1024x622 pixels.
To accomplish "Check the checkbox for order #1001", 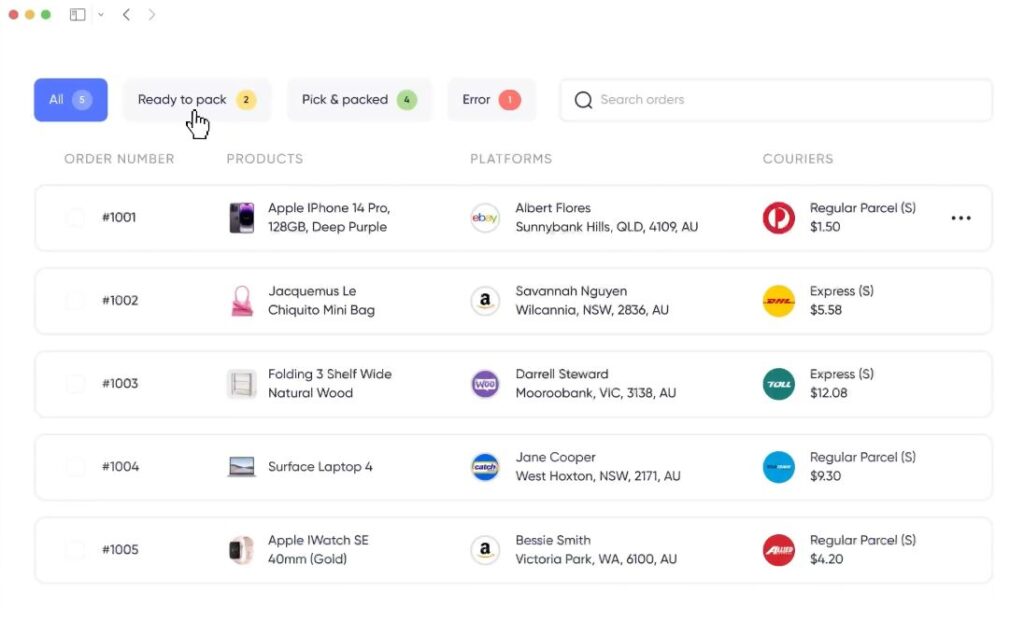I will click(75, 218).
